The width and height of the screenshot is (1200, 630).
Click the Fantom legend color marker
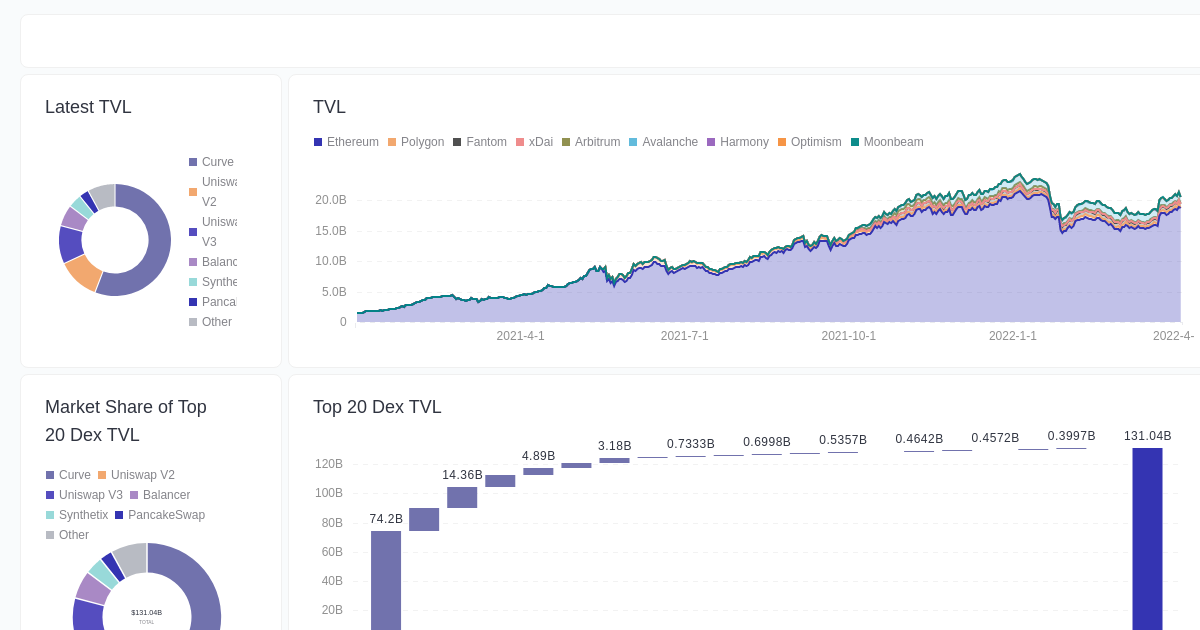click(x=455, y=142)
